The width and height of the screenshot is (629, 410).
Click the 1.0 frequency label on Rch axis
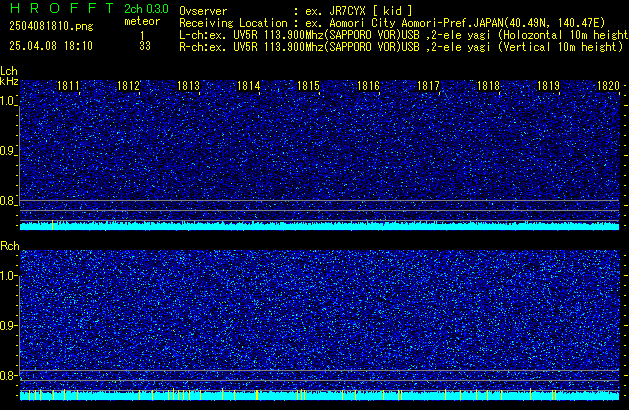click(7, 276)
